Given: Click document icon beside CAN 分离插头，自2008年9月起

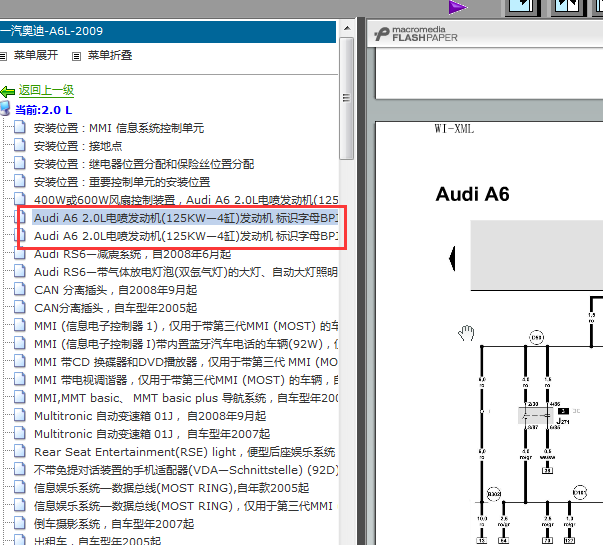Looking at the screenshot, I should (20, 289).
